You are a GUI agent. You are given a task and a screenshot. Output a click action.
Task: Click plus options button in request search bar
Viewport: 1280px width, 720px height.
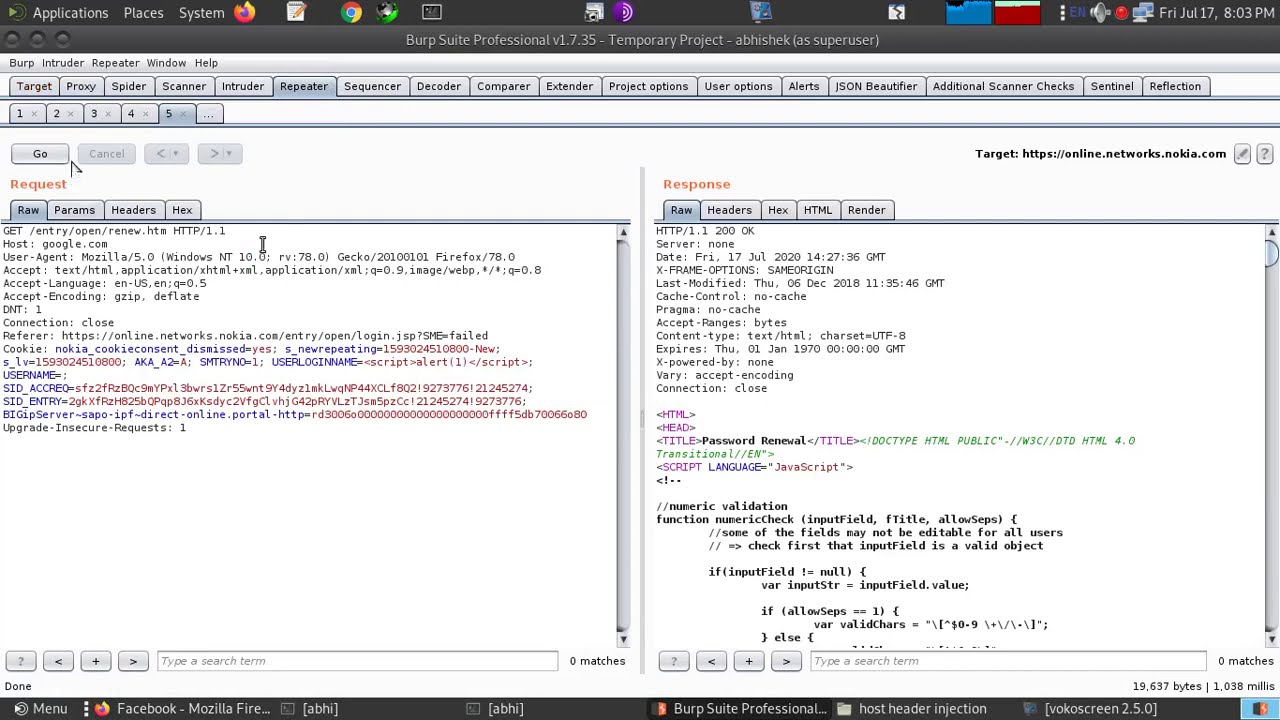(96, 661)
